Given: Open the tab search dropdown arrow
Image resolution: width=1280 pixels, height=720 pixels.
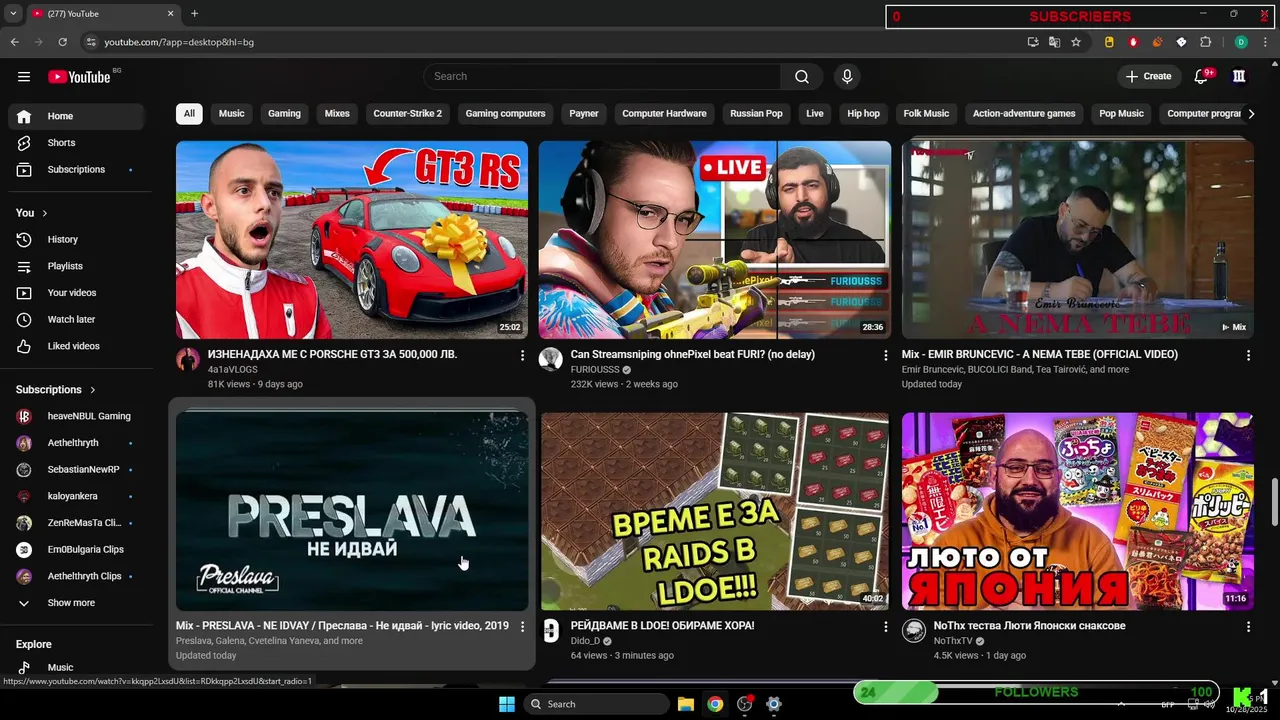Looking at the screenshot, I should pos(13,14).
